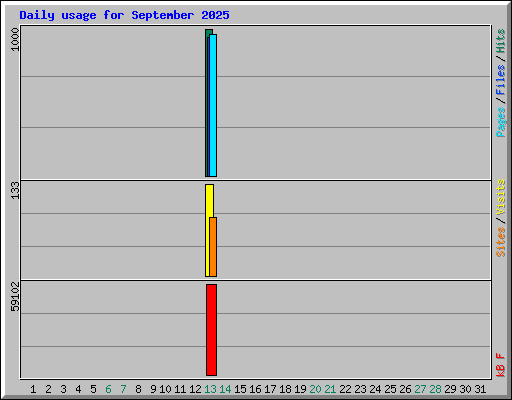Screen dimensions: 512x400
Task: Click the 133 y-axis value
Action: pyautogui.click(x=15, y=190)
